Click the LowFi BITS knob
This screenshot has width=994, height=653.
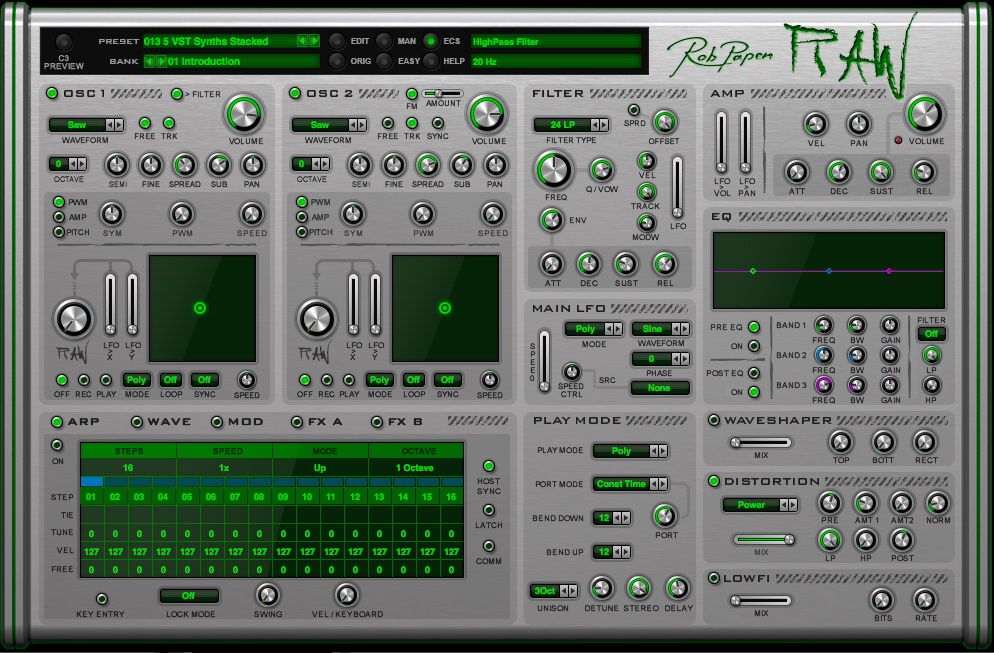click(x=882, y=600)
